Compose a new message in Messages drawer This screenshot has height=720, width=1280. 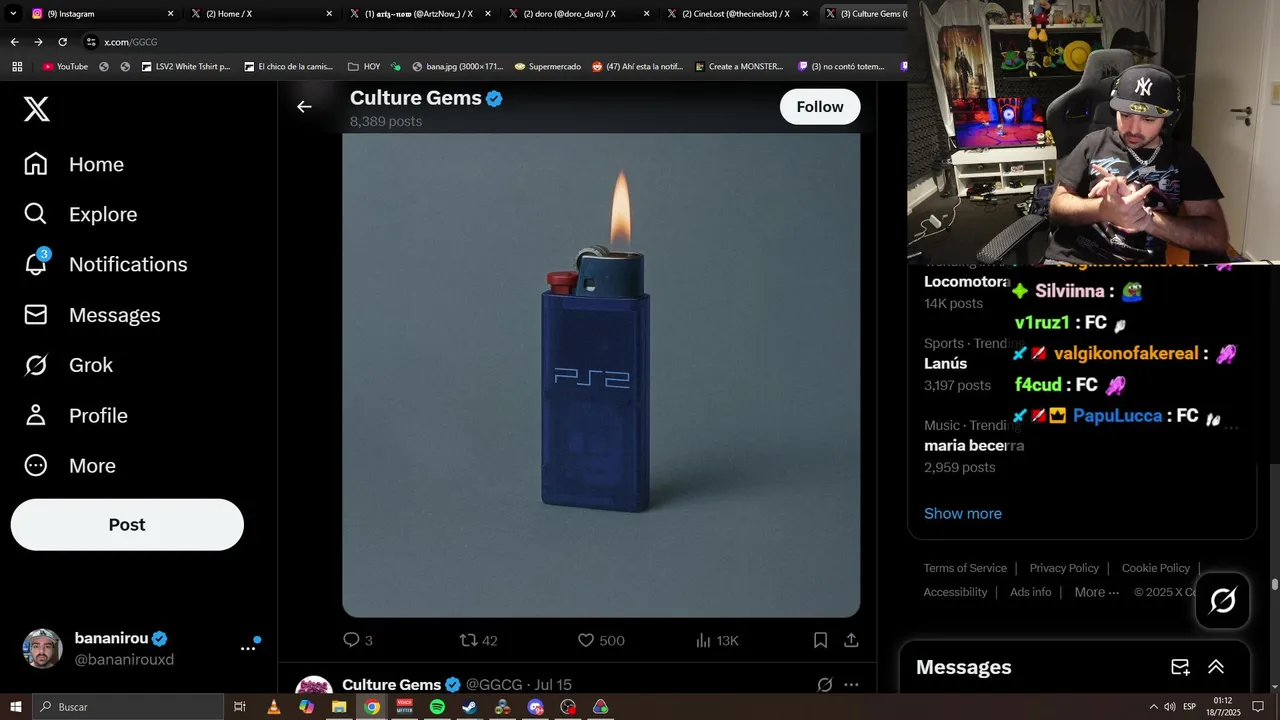click(x=1180, y=667)
